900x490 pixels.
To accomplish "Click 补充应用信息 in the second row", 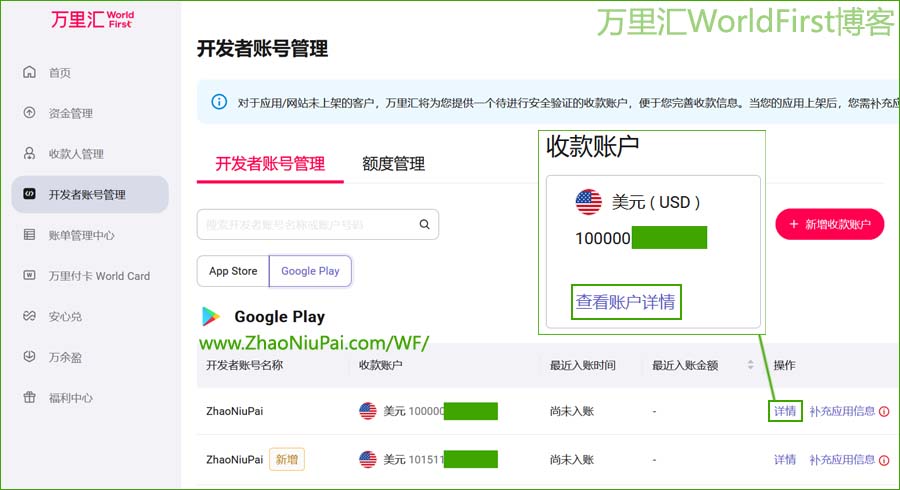I will tap(842, 460).
